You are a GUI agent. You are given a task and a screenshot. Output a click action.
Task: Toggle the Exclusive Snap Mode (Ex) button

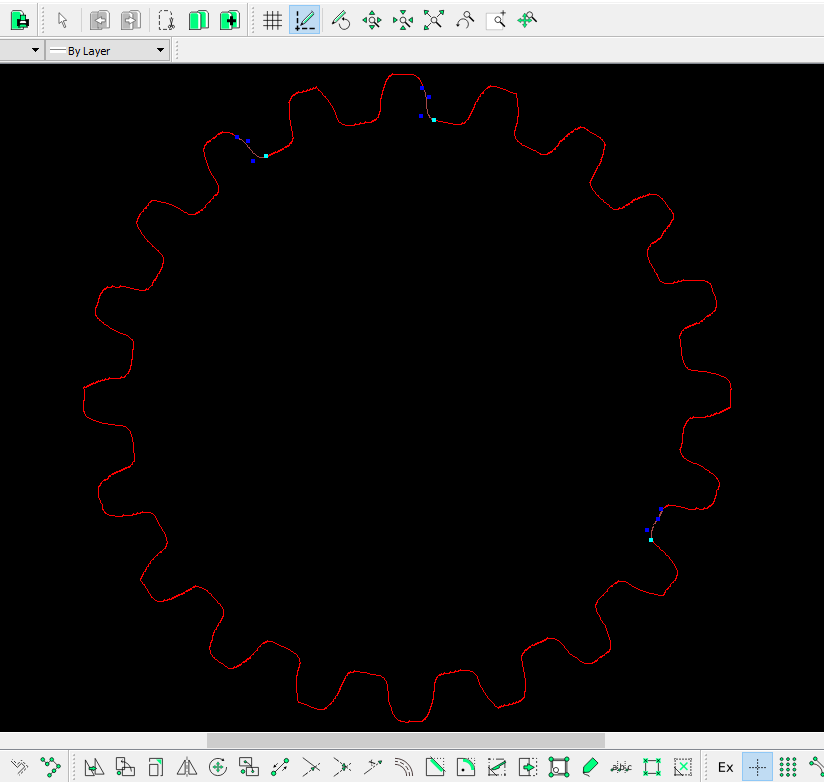[726, 767]
